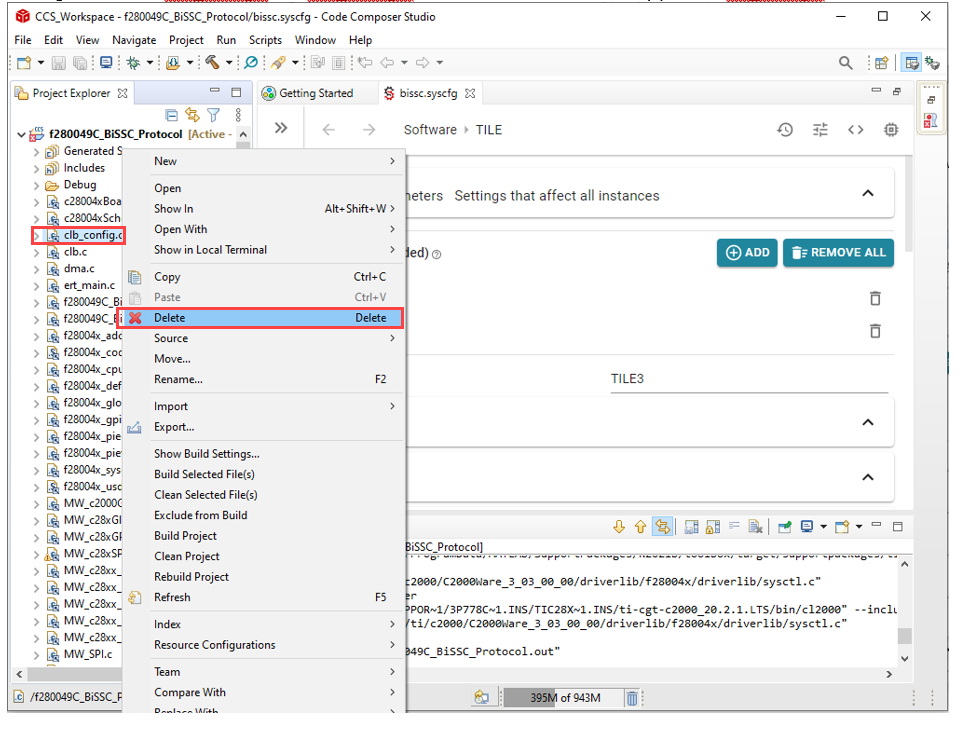The image size is (961, 732).
Task: Click the SysConfig preferences sliders icon
Action: [821, 130]
